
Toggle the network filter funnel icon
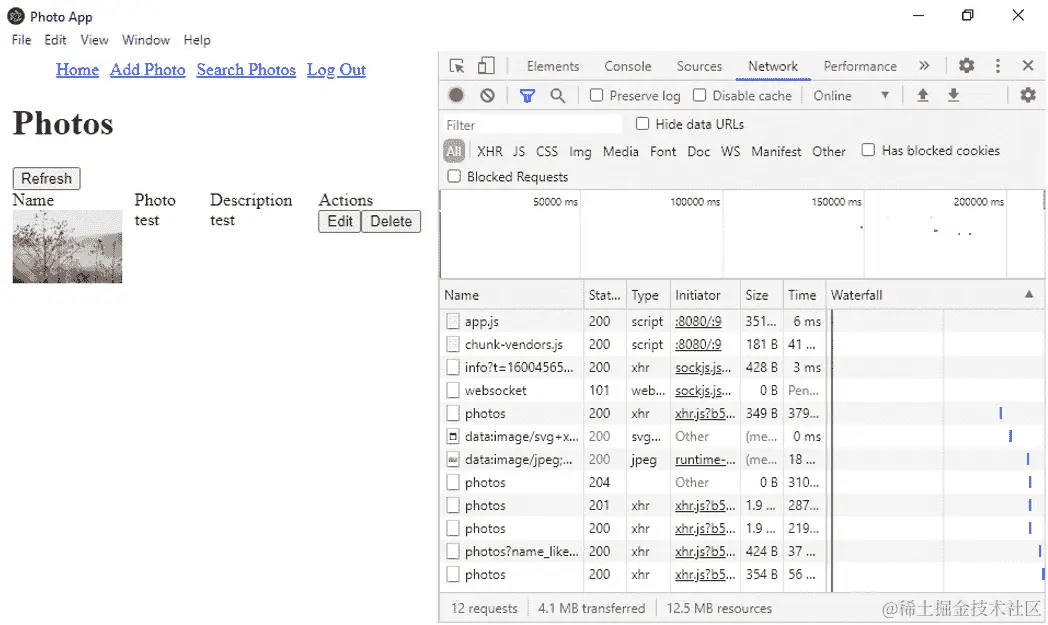[527, 96]
